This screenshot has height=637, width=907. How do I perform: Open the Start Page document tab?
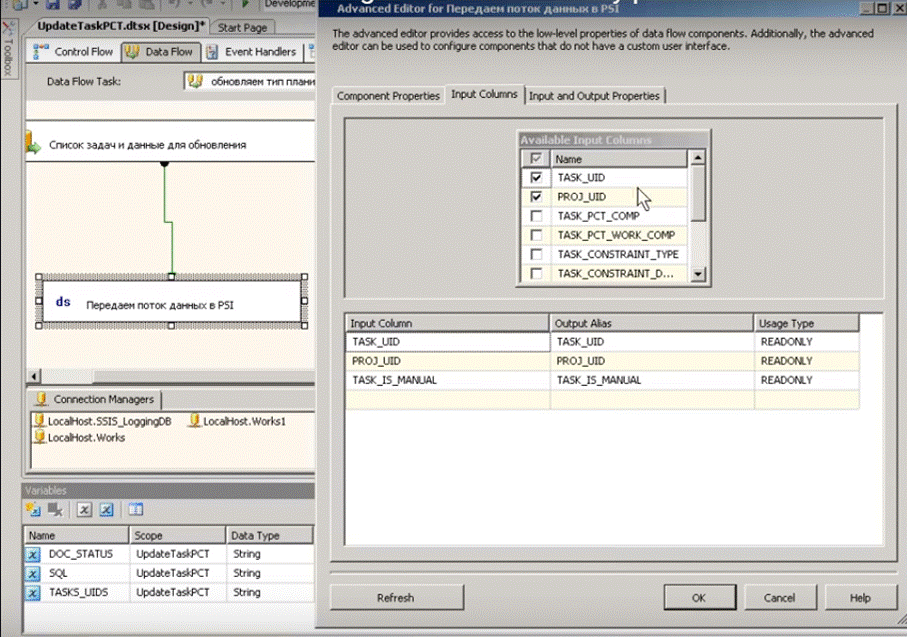242,27
